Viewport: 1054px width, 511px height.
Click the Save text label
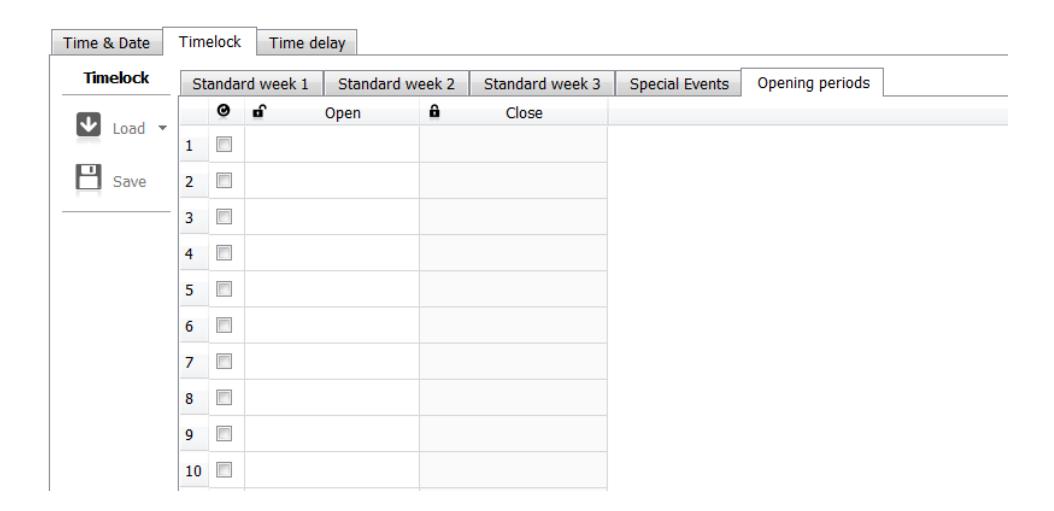click(x=129, y=182)
